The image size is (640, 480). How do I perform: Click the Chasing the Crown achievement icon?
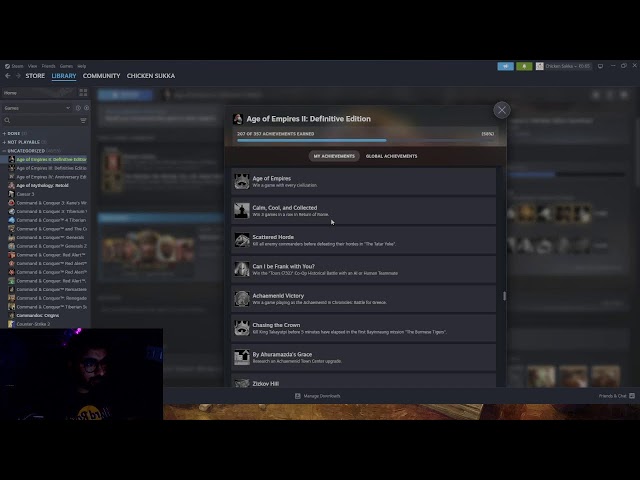242,328
